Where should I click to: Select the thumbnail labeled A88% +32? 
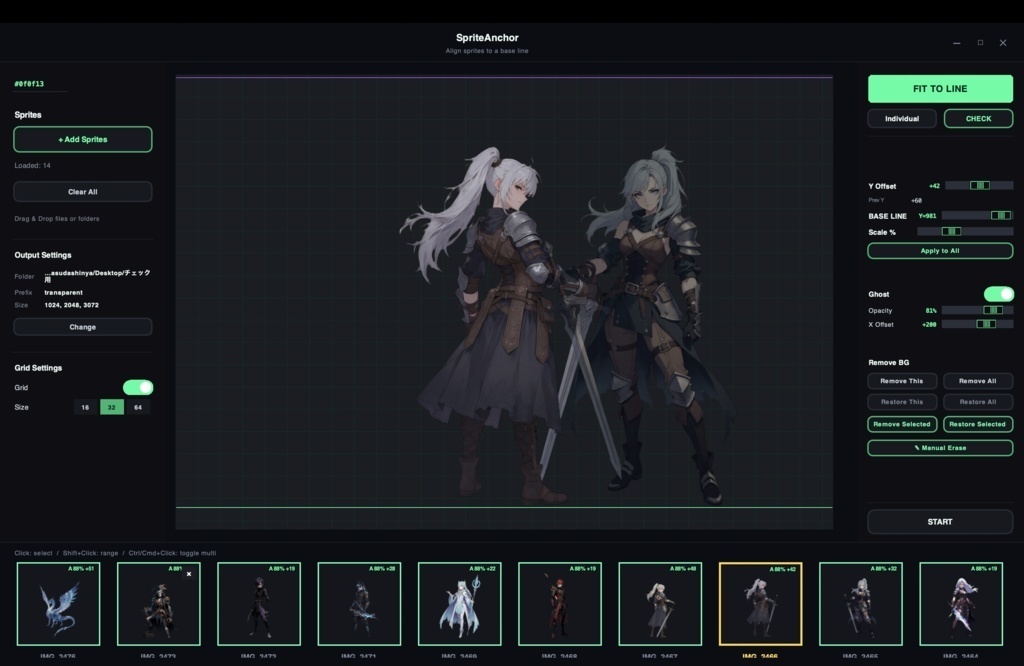861,604
